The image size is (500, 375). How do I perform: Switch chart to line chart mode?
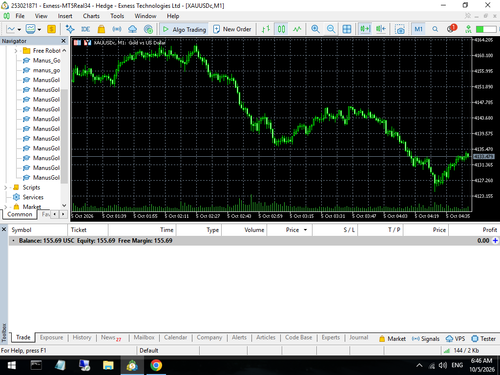(297, 29)
